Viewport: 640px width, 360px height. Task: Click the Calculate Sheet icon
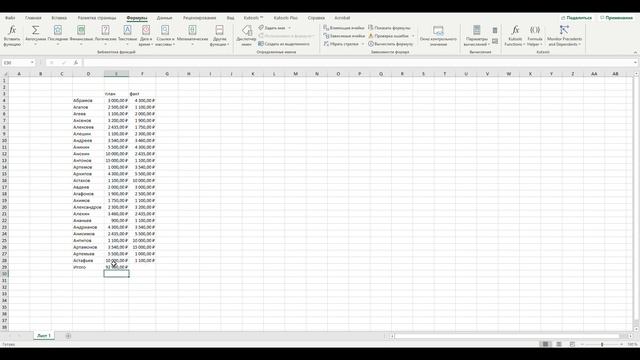(x=495, y=41)
